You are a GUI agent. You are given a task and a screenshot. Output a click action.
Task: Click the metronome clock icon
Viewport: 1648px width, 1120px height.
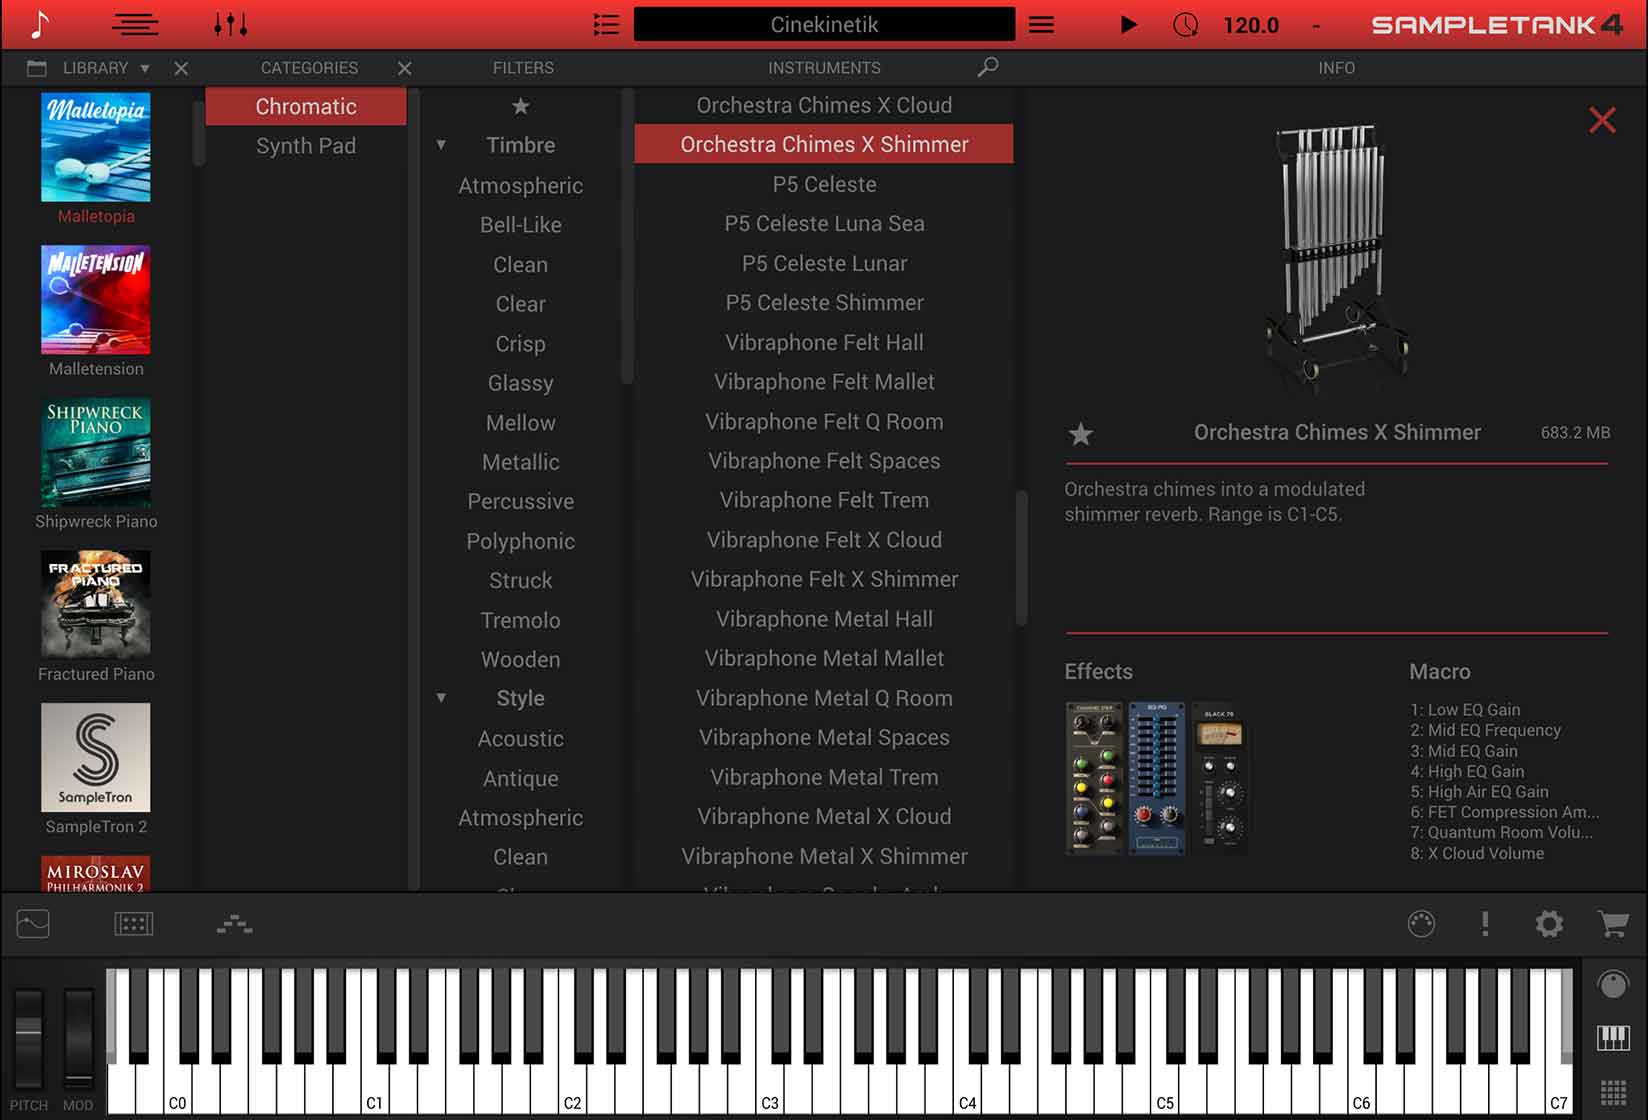point(1185,24)
